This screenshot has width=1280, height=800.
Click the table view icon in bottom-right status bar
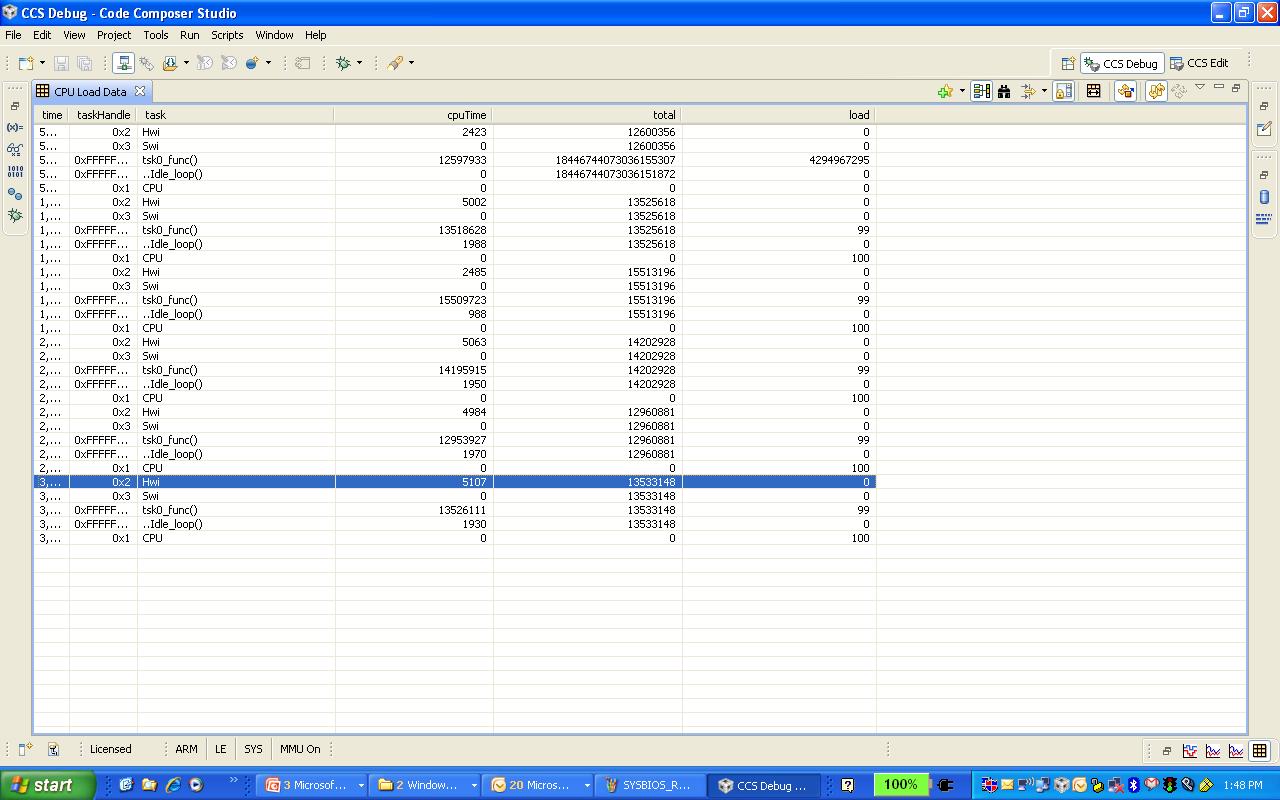pos(1259,750)
